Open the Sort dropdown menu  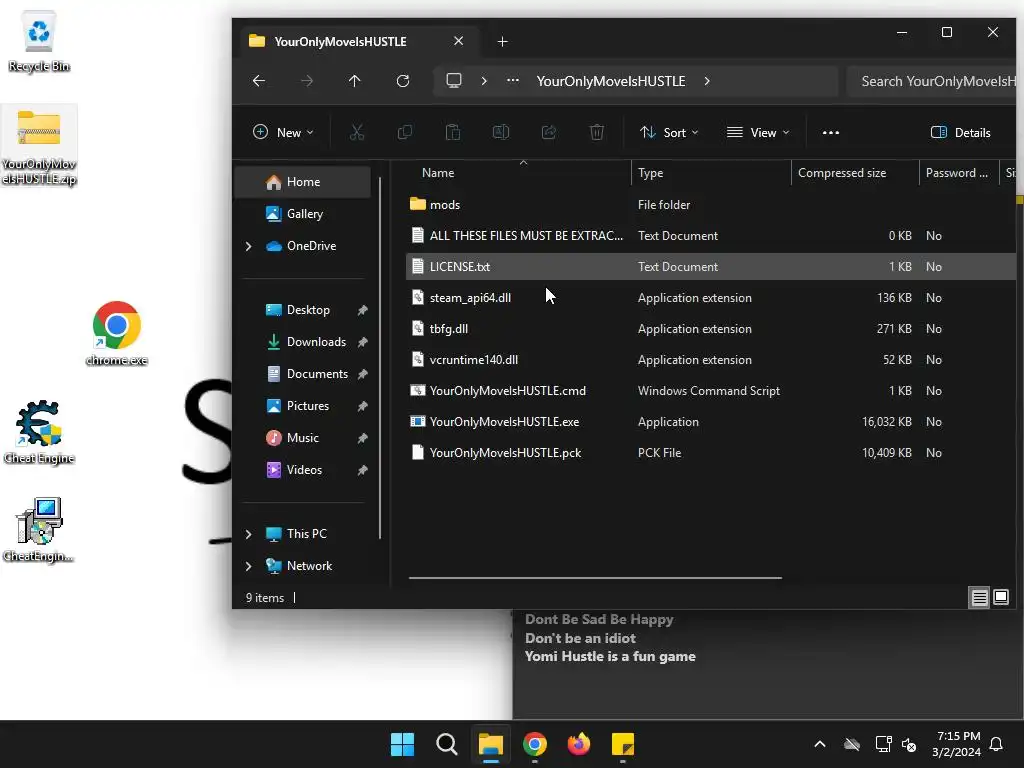(x=669, y=133)
